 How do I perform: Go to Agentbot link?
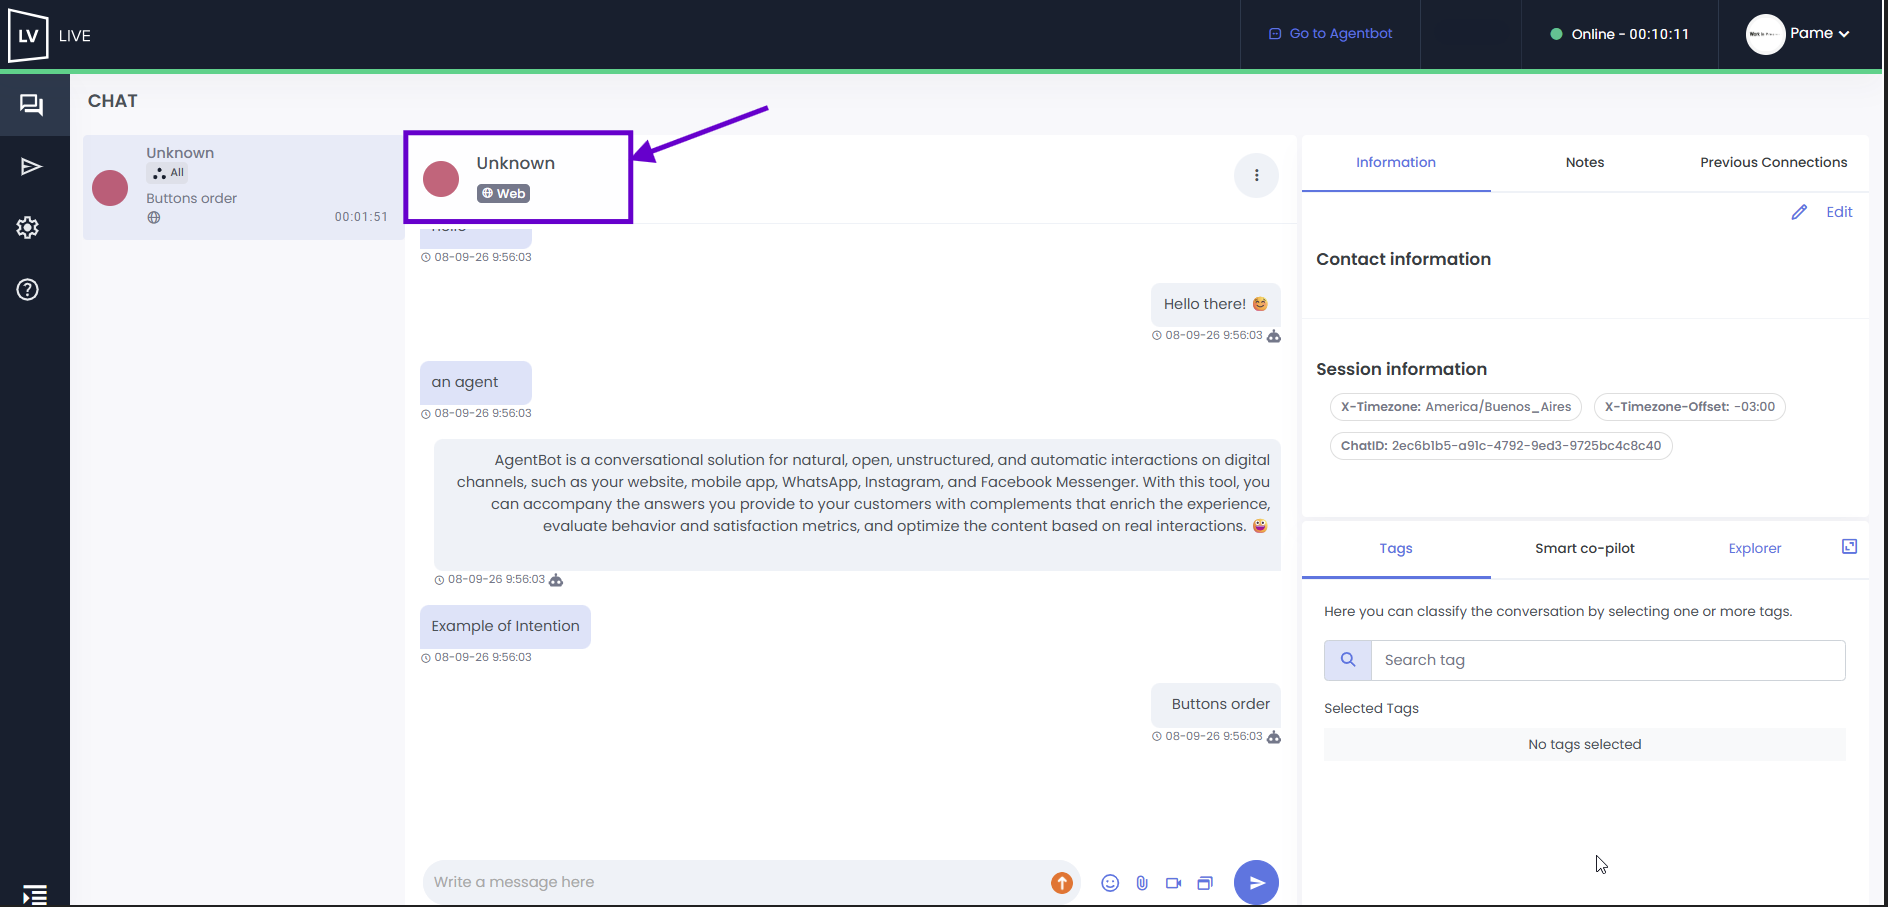click(1330, 34)
